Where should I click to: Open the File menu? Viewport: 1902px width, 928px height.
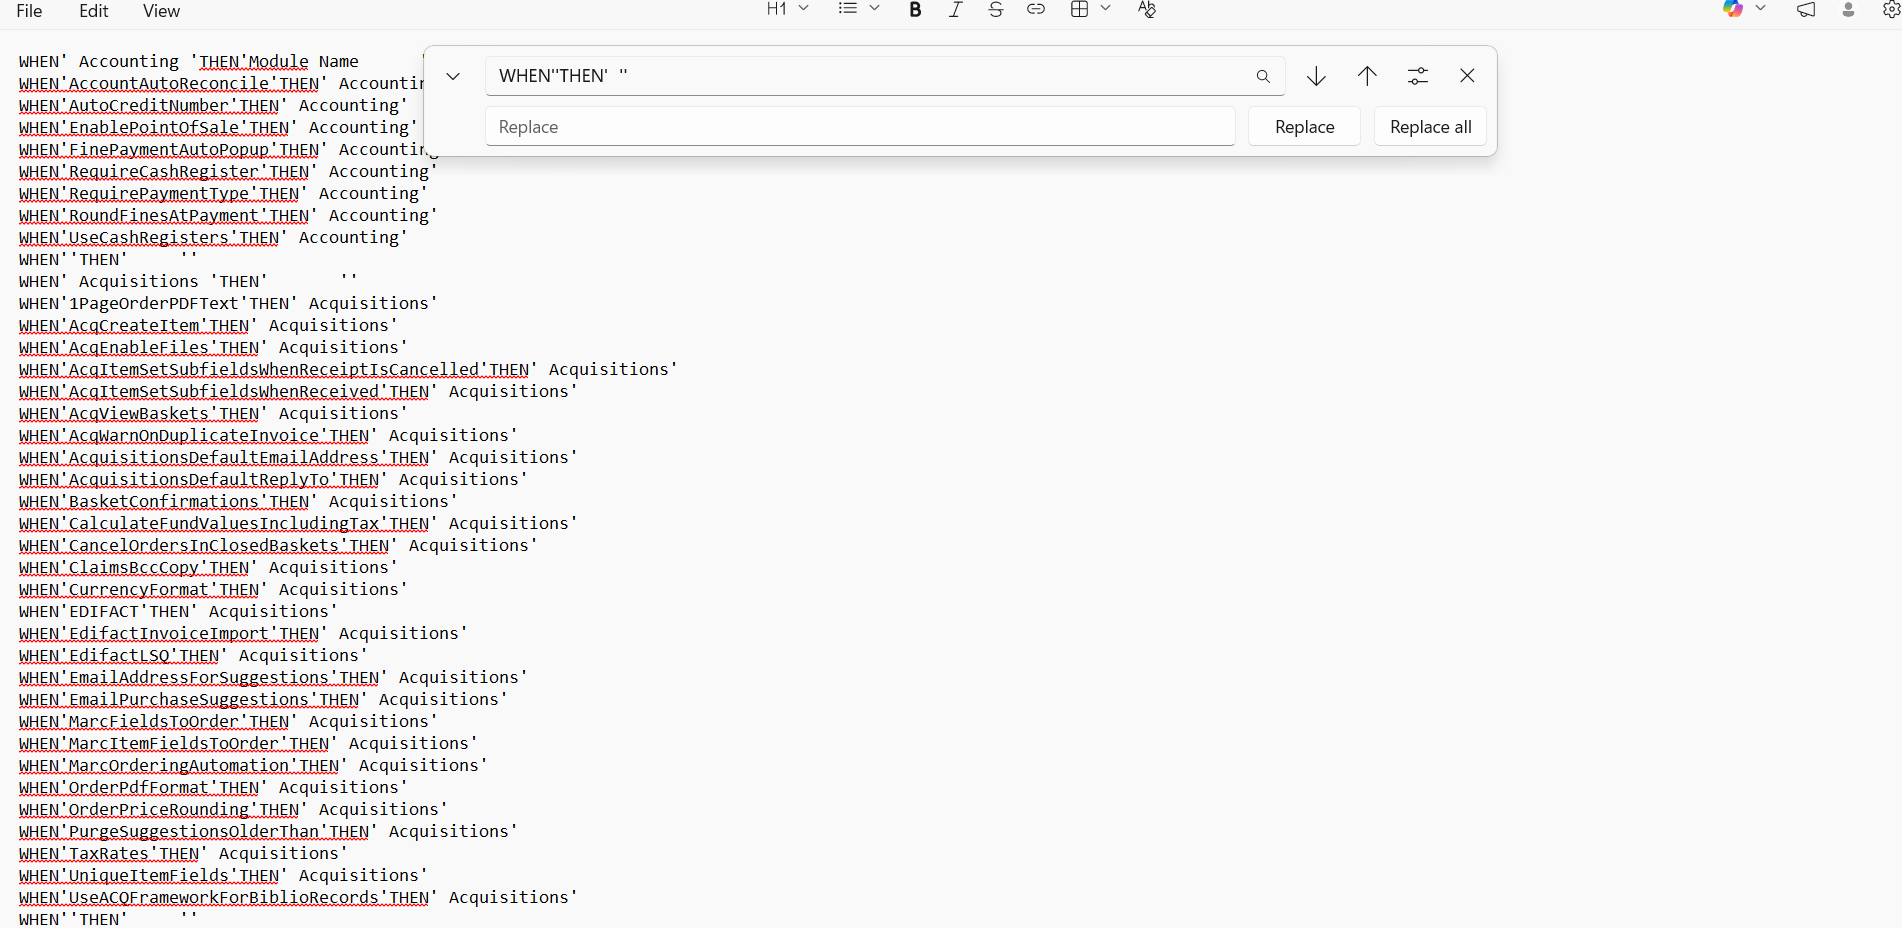tap(30, 11)
